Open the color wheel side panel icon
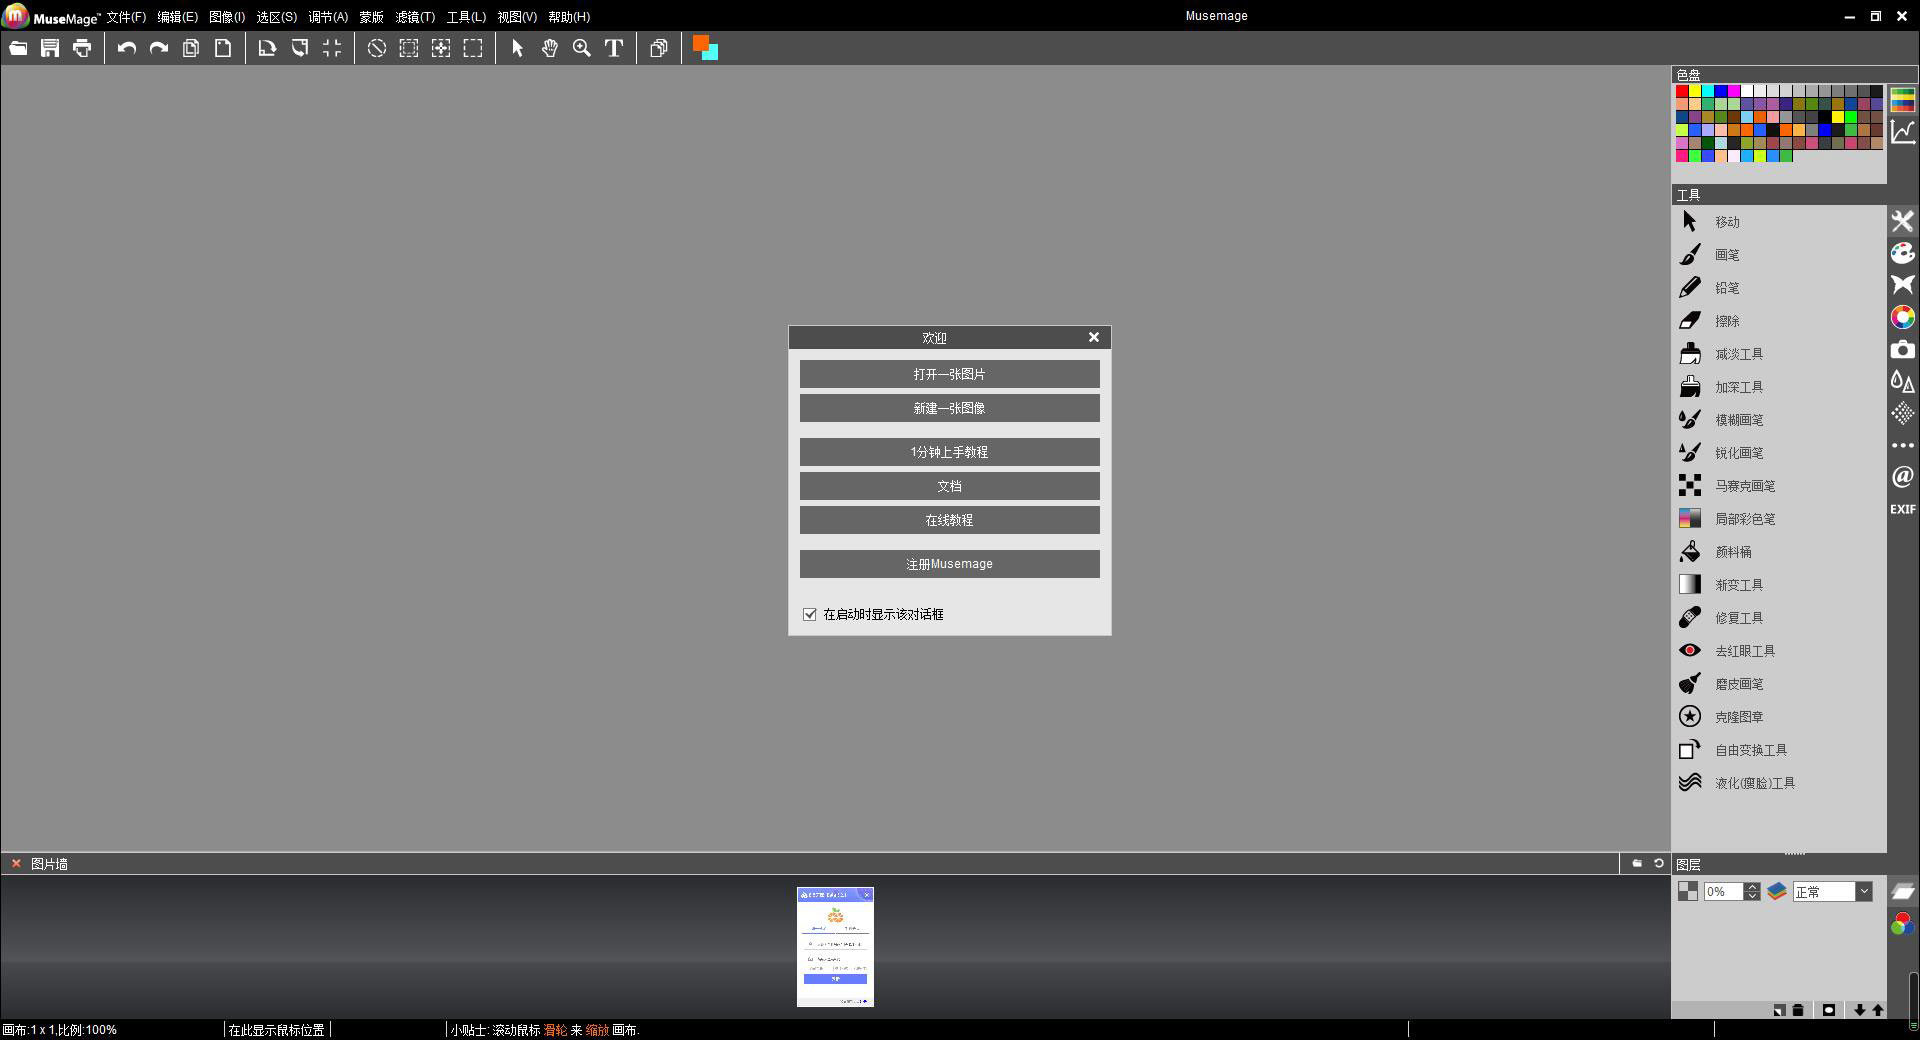This screenshot has width=1920, height=1040. point(1903,317)
